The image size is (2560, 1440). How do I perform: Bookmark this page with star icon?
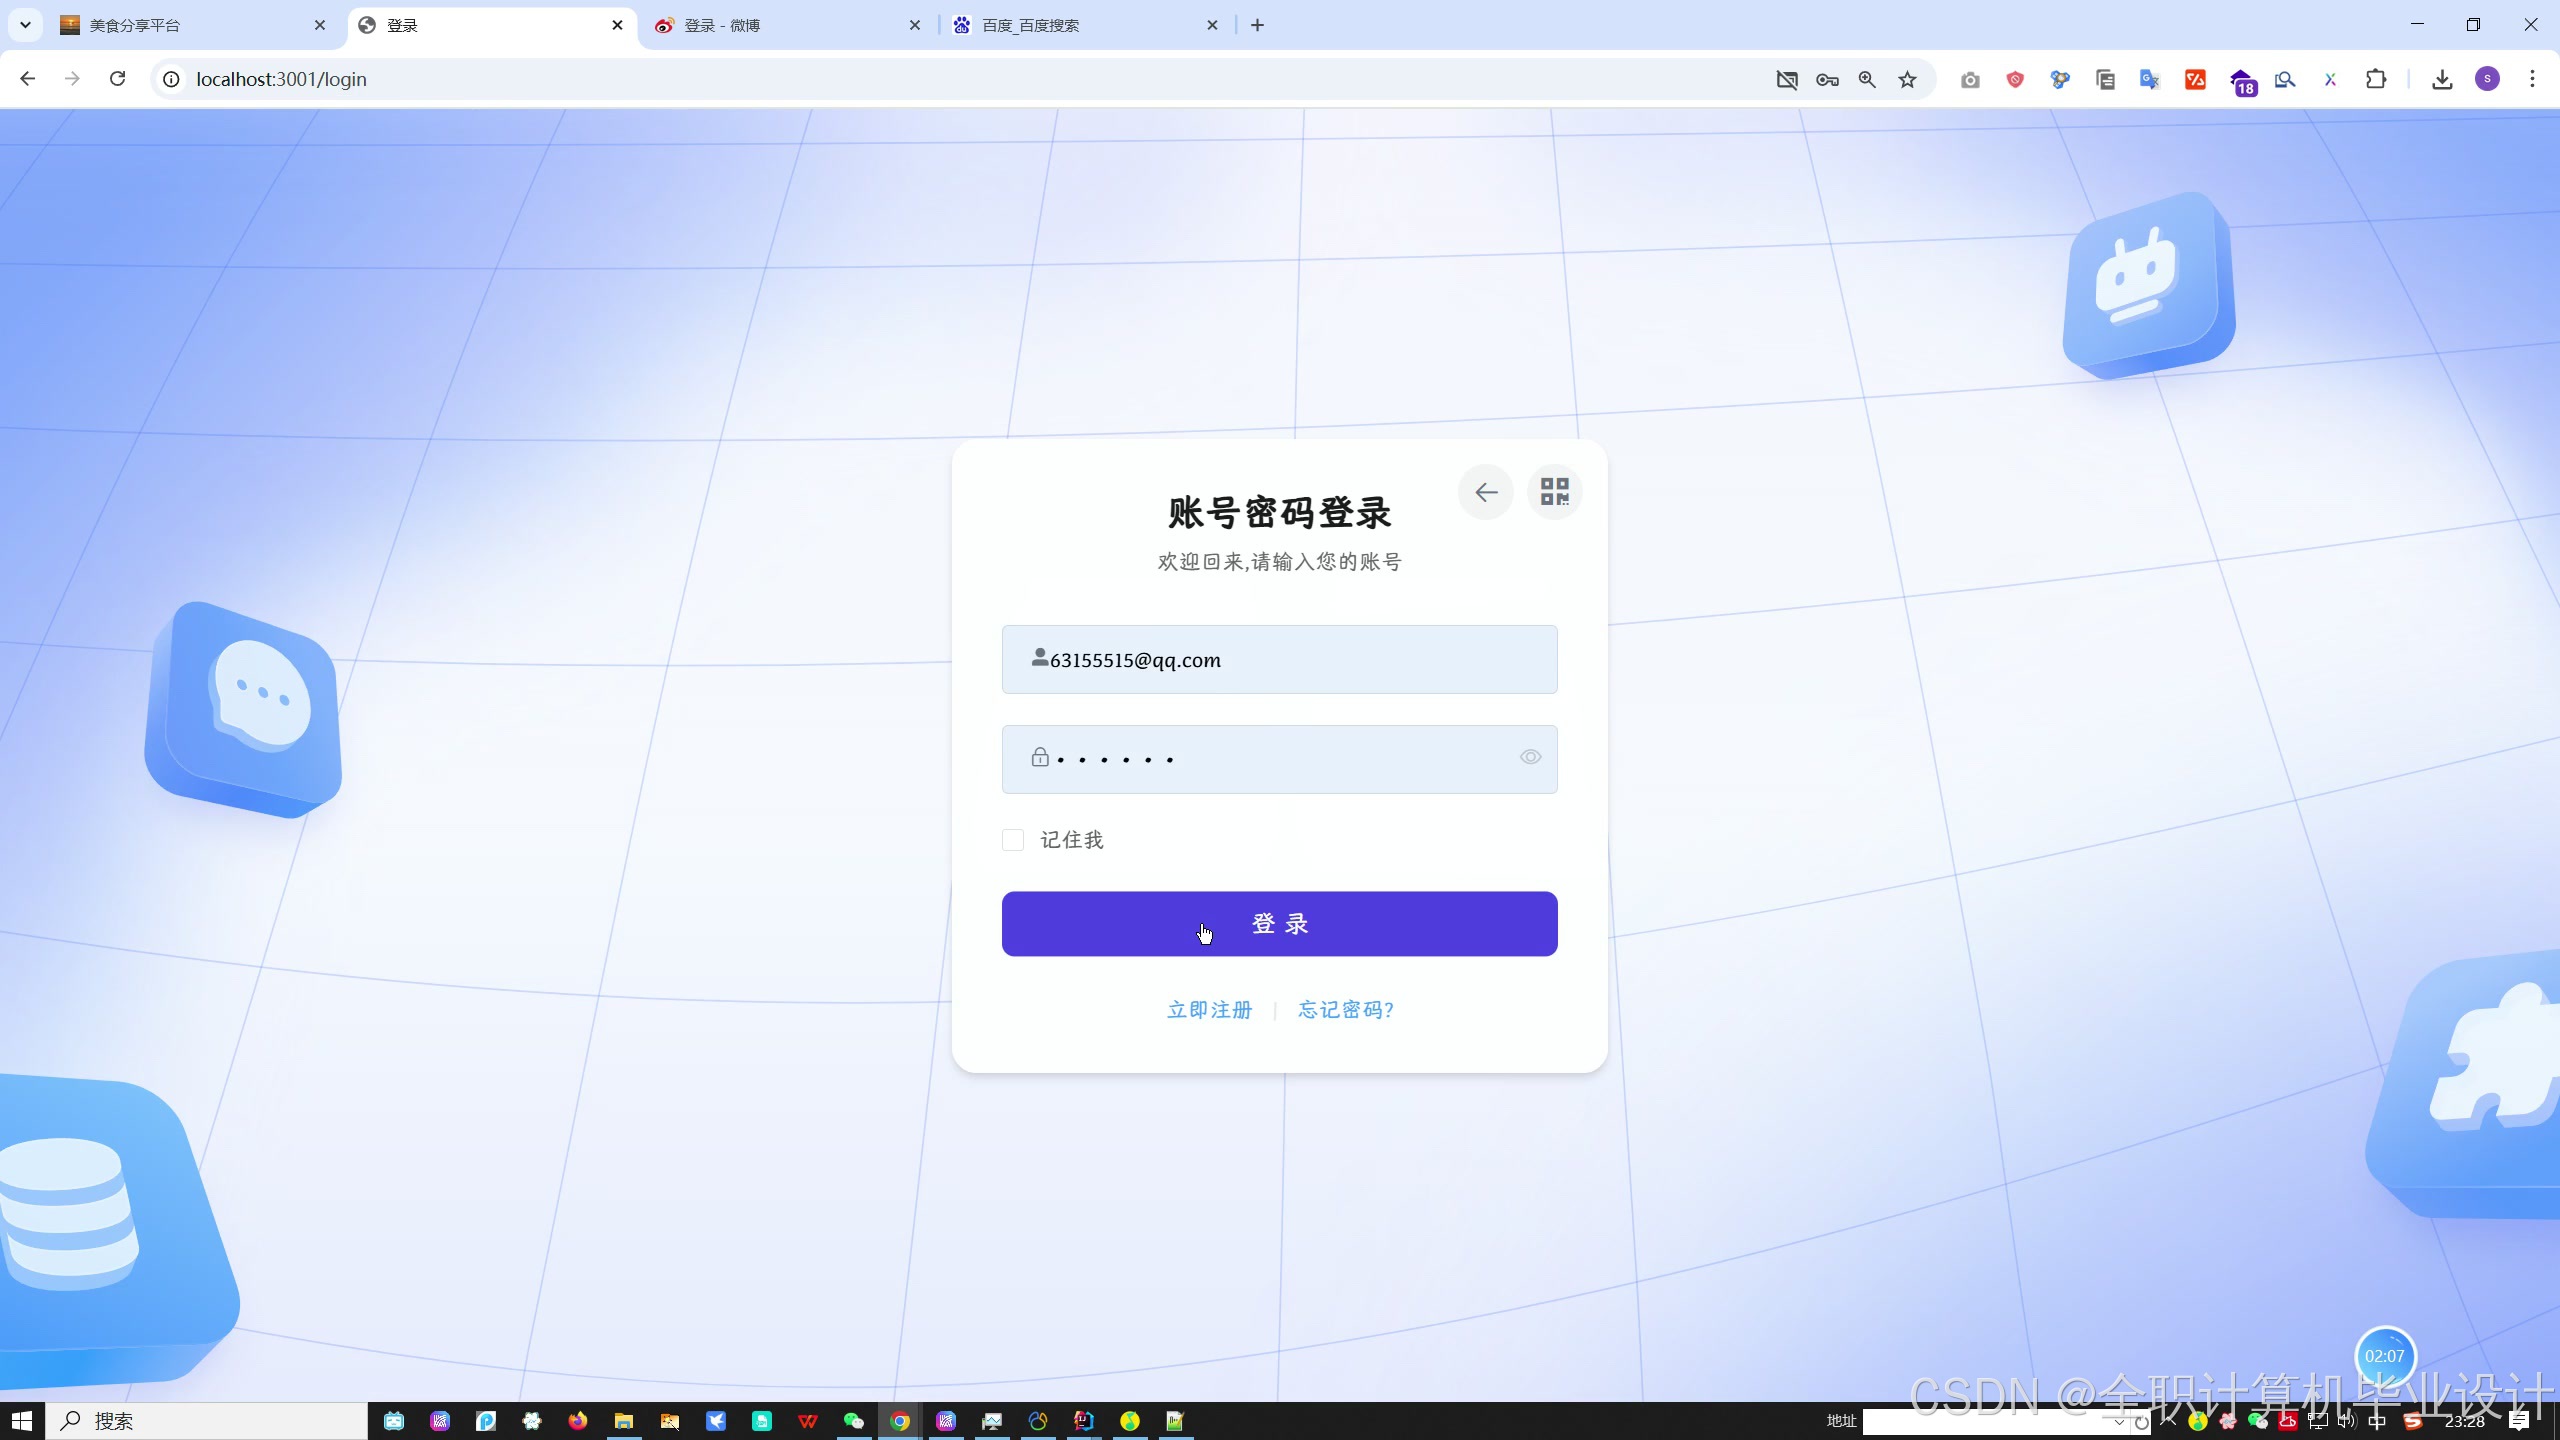tap(1908, 80)
